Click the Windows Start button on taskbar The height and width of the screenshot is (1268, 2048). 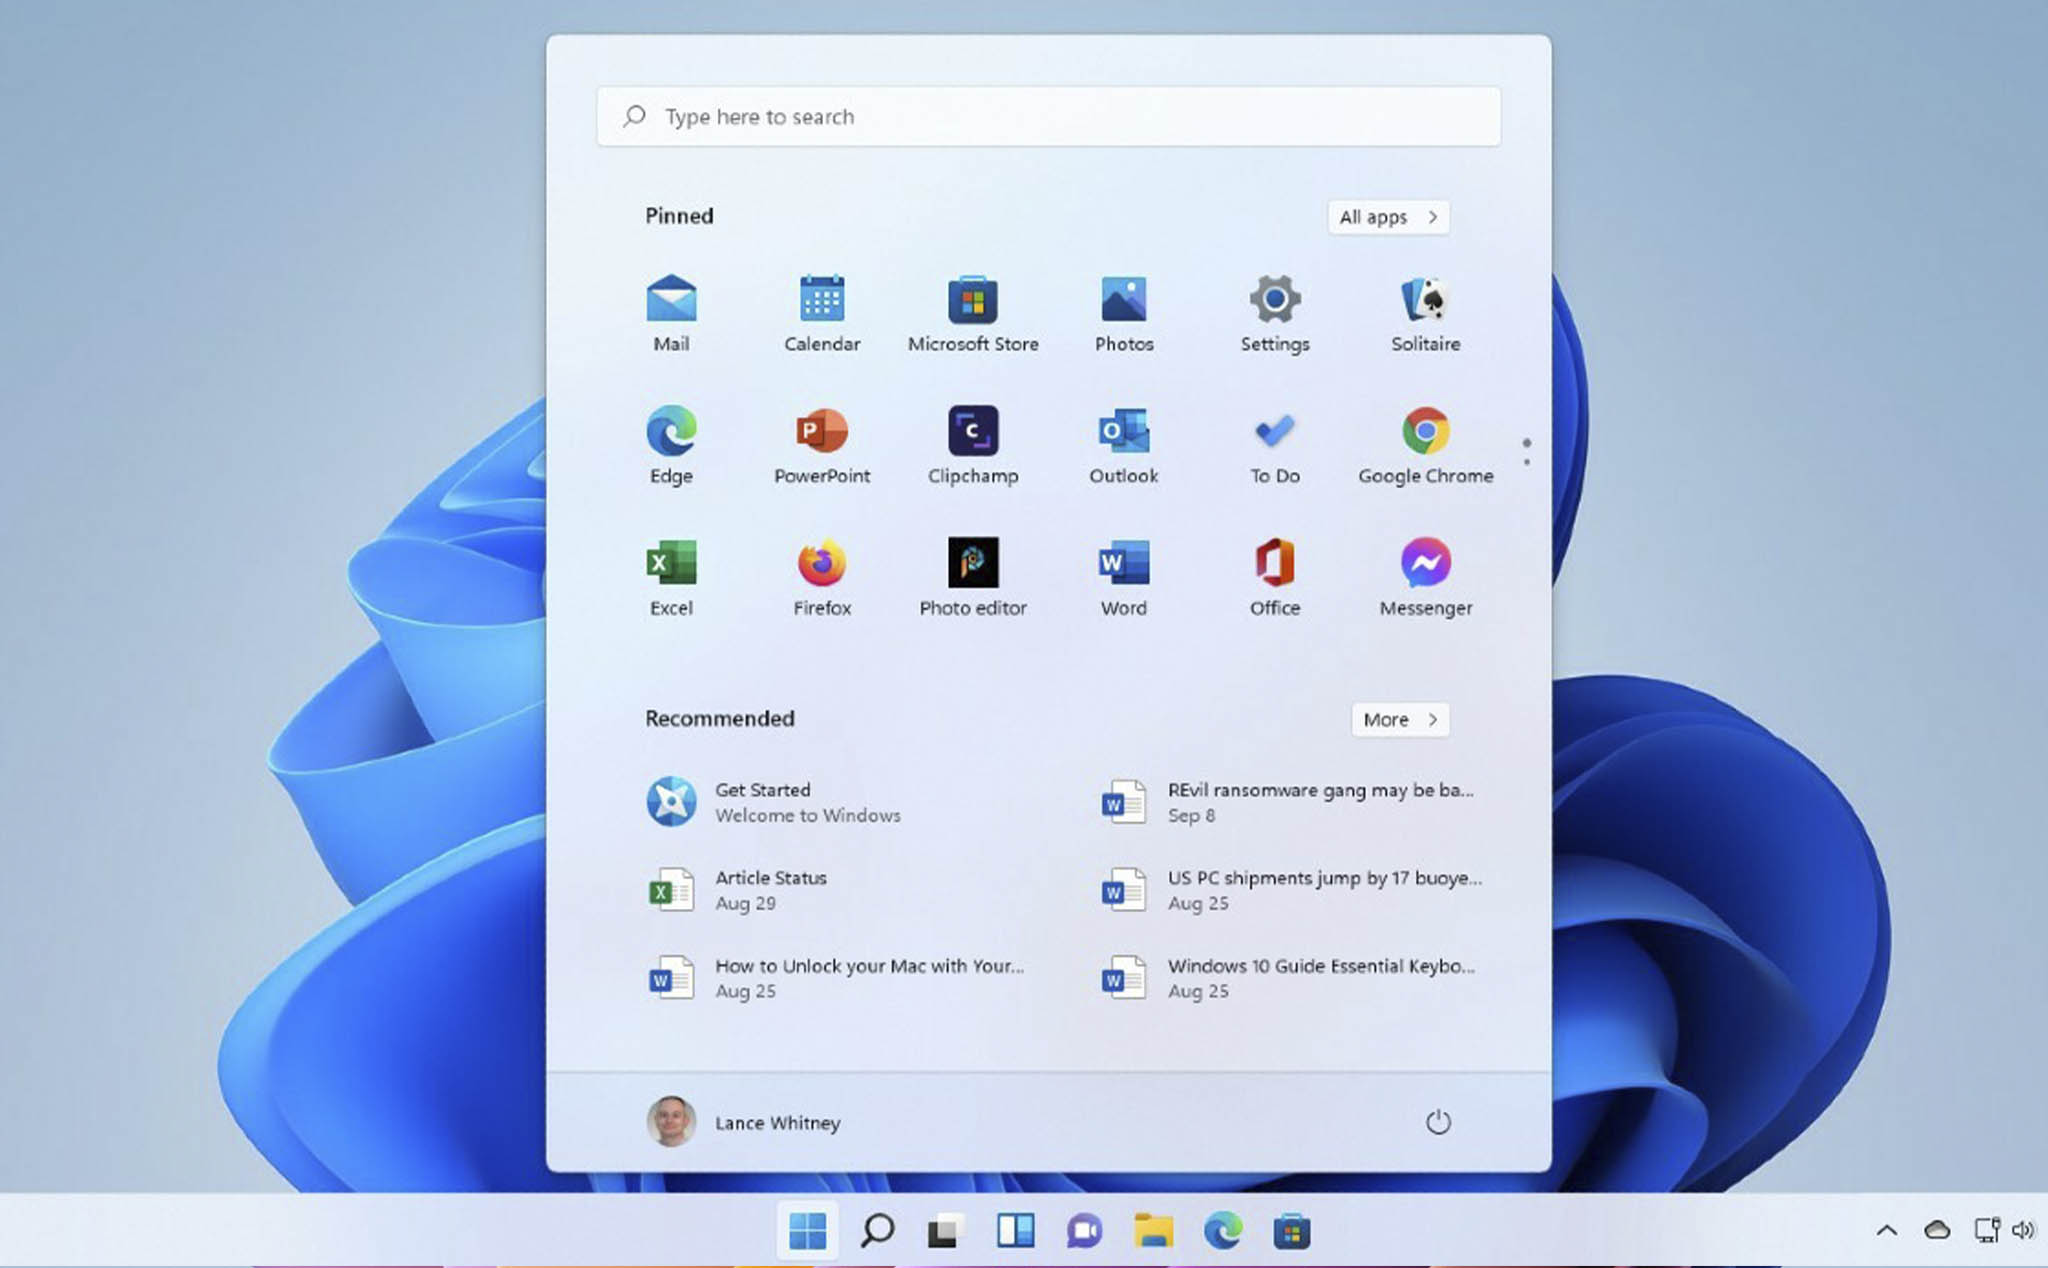point(807,1231)
